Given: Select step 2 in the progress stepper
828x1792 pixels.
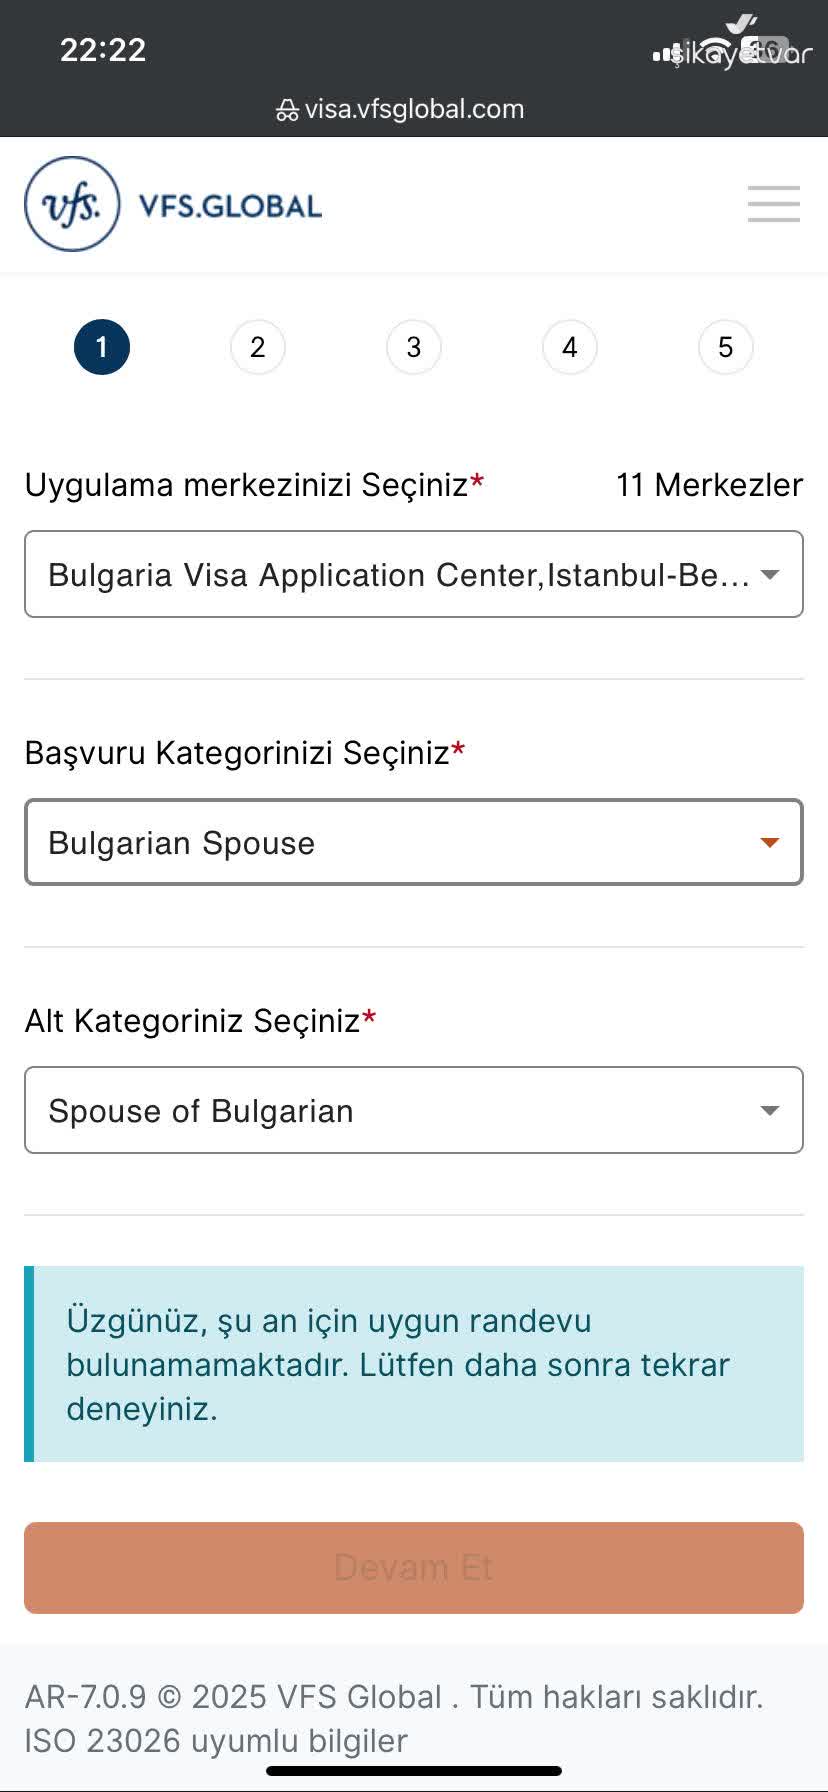Looking at the screenshot, I should 257,347.
